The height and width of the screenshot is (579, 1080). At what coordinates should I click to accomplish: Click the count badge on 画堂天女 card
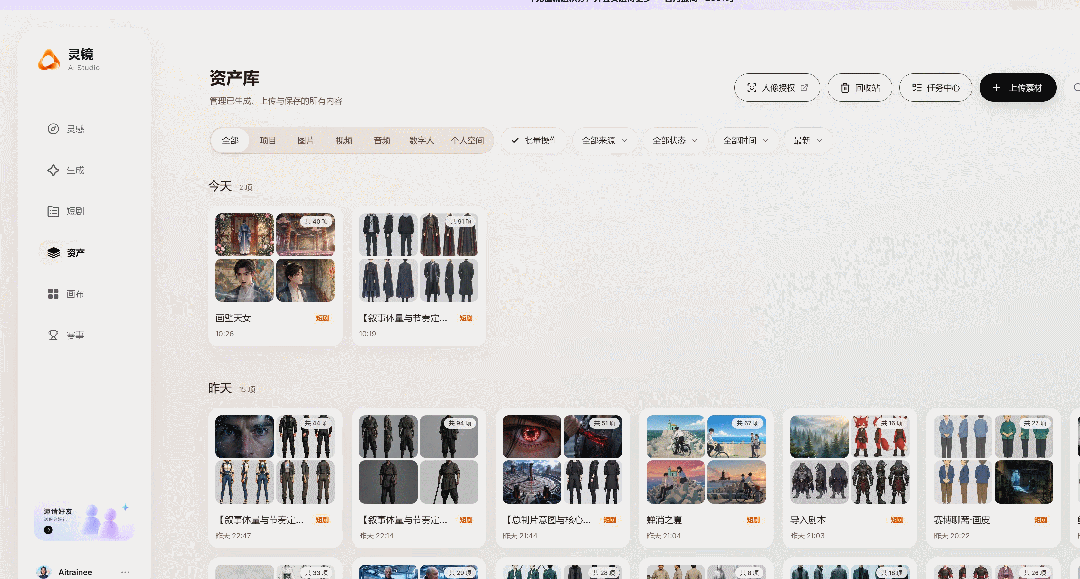[x=316, y=222]
